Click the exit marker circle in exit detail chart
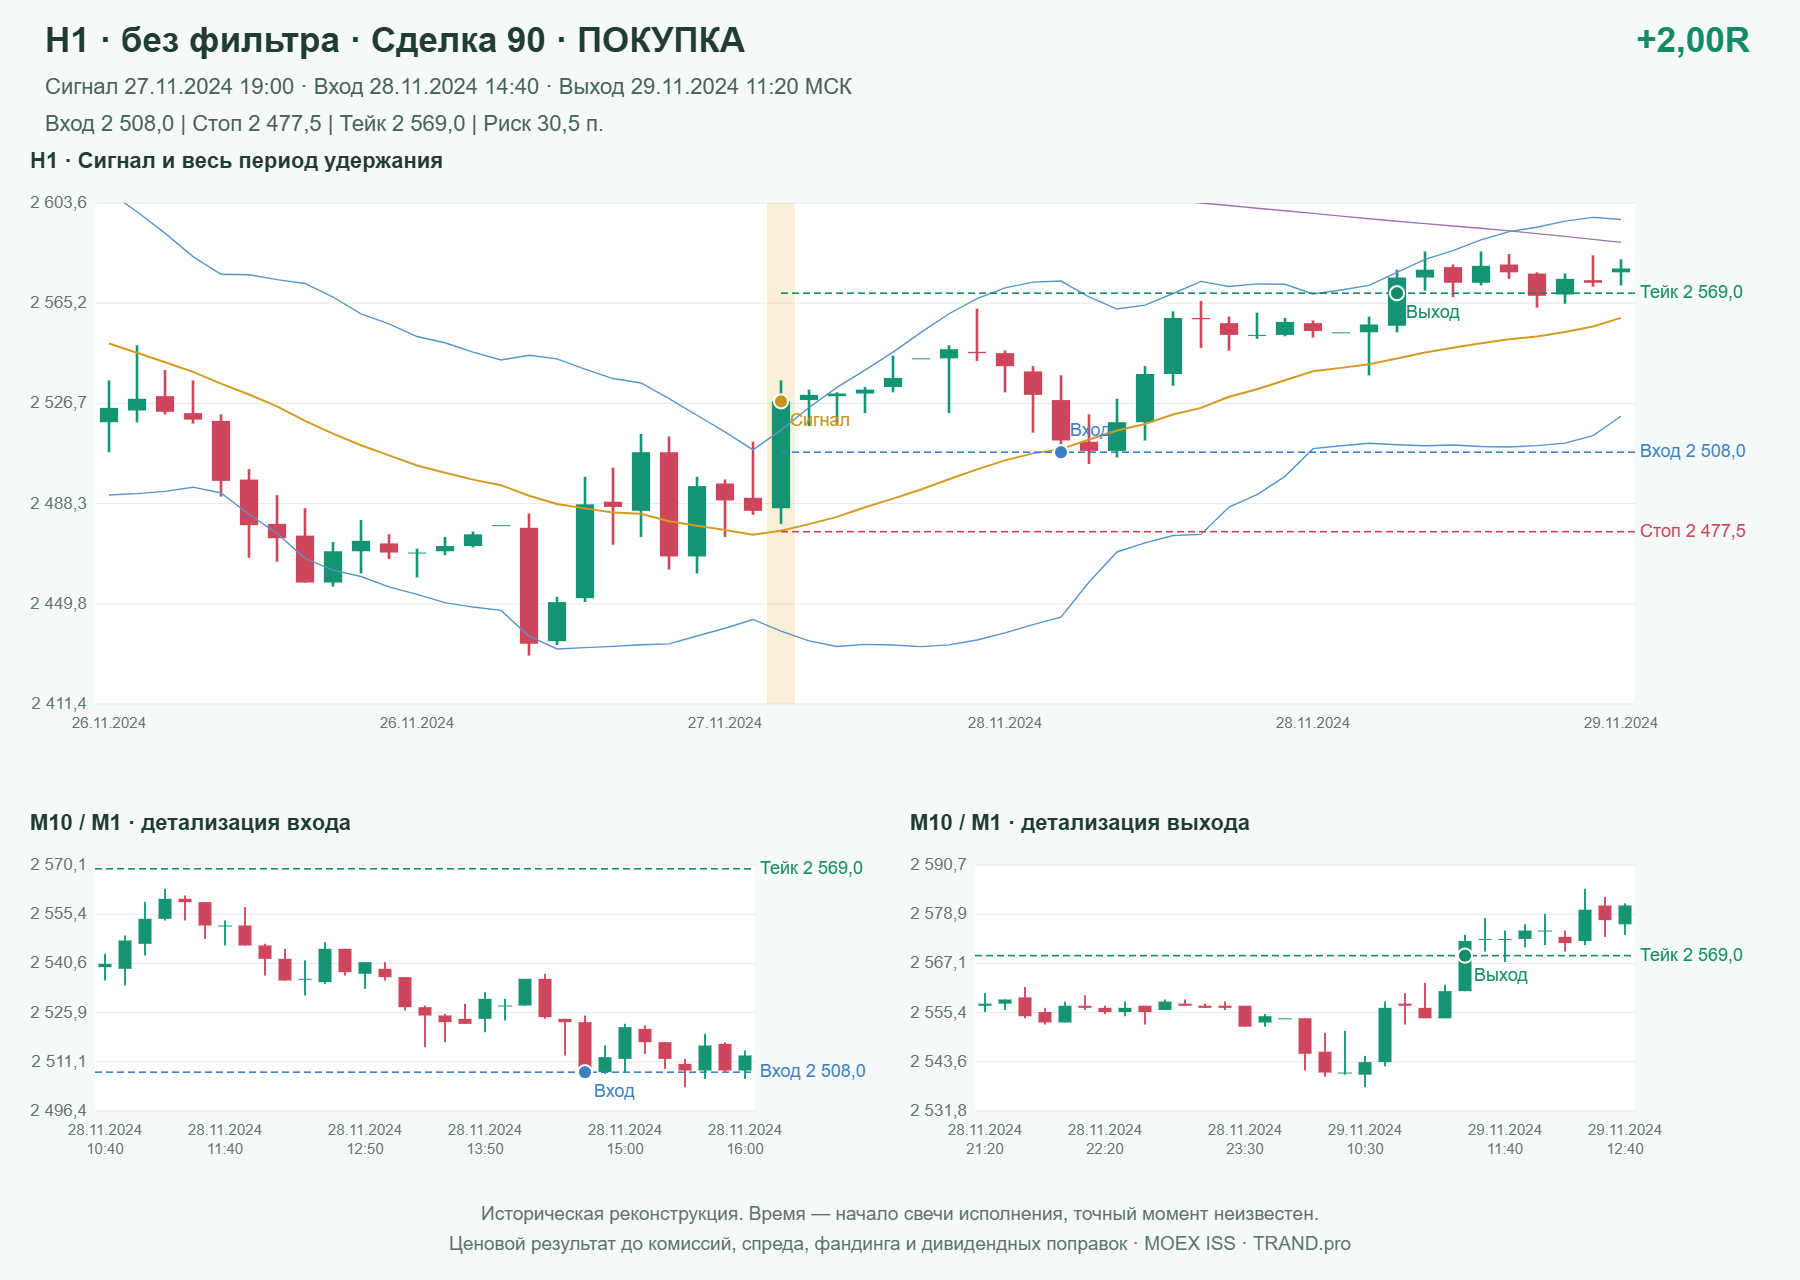The width and height of the screenshot is (1800, 1280). (x=1465, y=955)
